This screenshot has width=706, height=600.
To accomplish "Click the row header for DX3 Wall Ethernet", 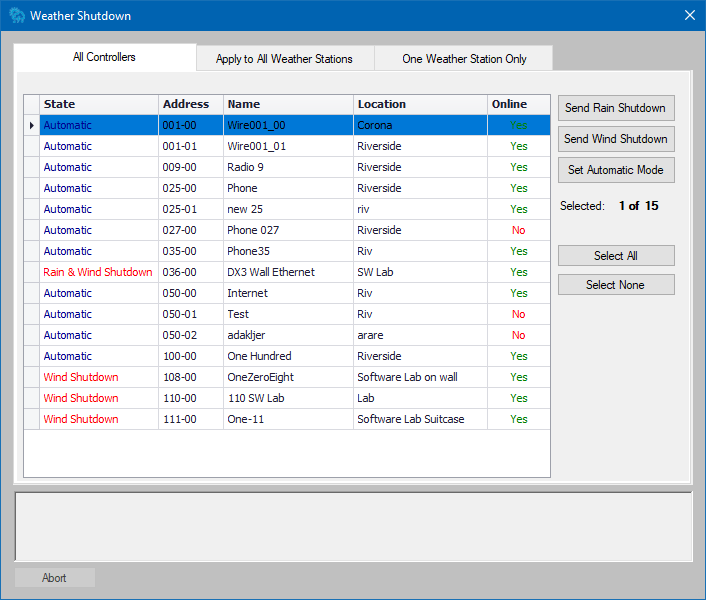I will (x=32, y=272).
